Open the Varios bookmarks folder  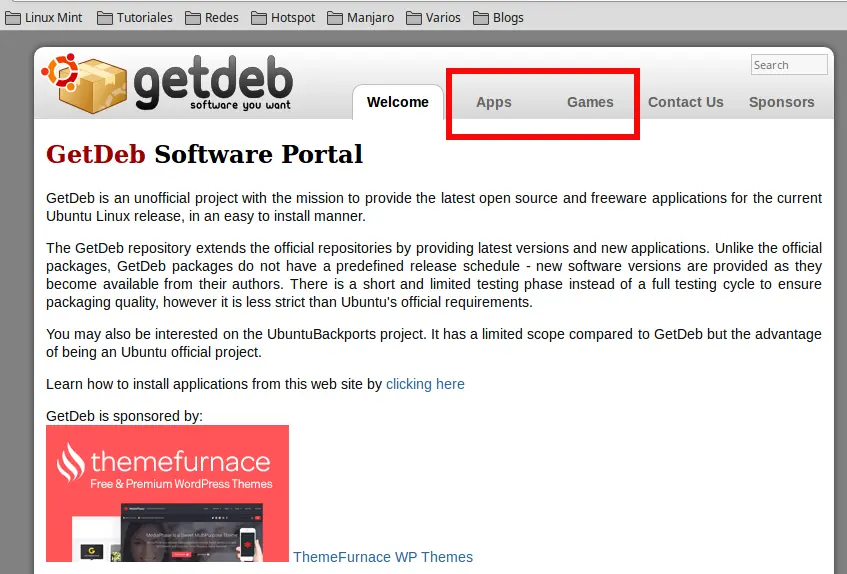[x=433, y=18]
